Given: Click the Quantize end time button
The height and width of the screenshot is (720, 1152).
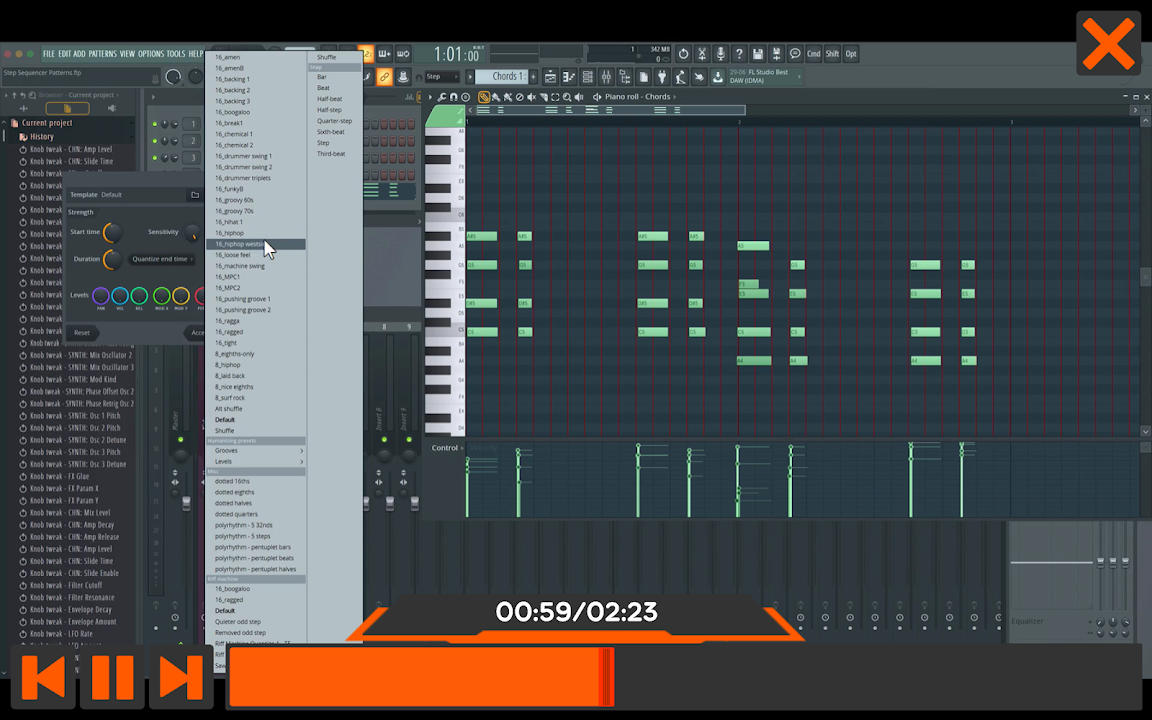Looking at the screenshot, I should pos(160,259).
